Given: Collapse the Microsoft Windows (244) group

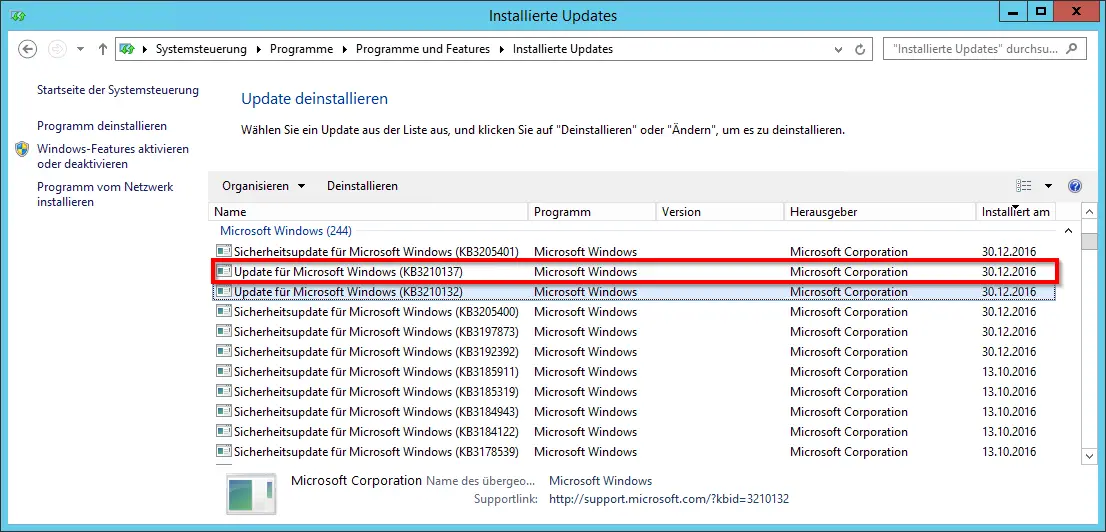Looking at the screenshot, I should (x=1068, y=231).
